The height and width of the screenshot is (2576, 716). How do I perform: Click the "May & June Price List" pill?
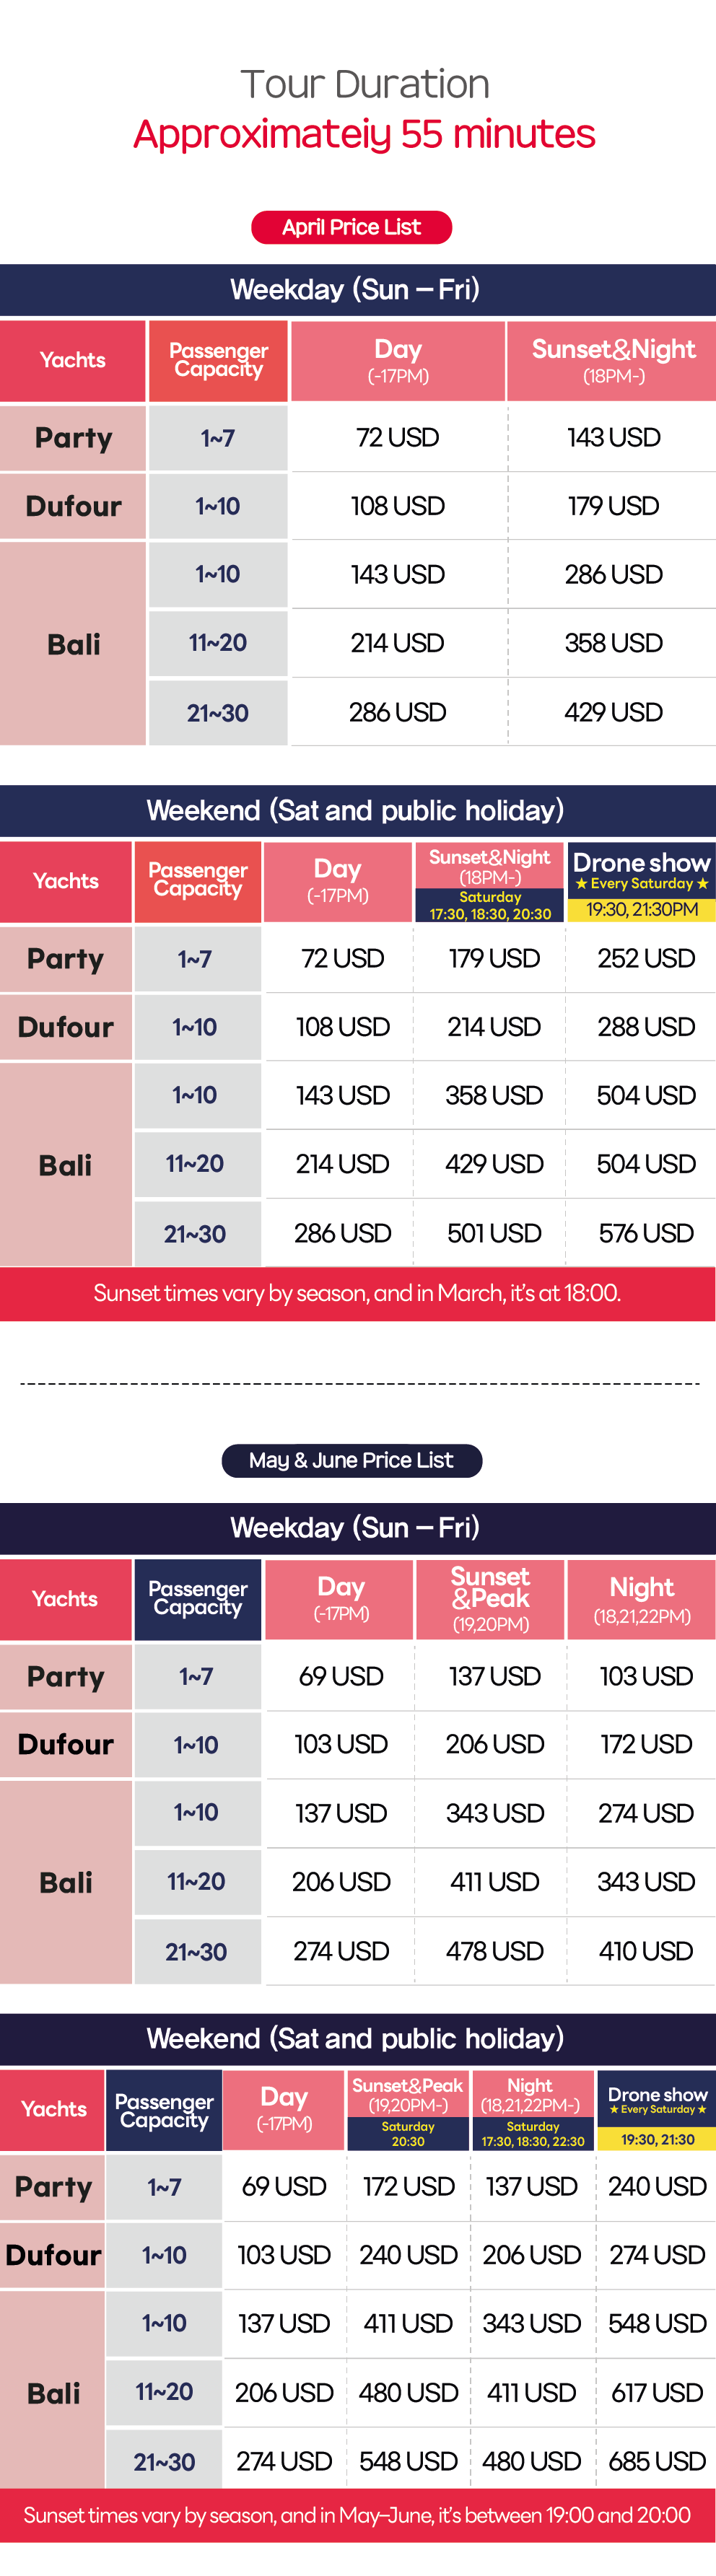[x=351, y=1460]
